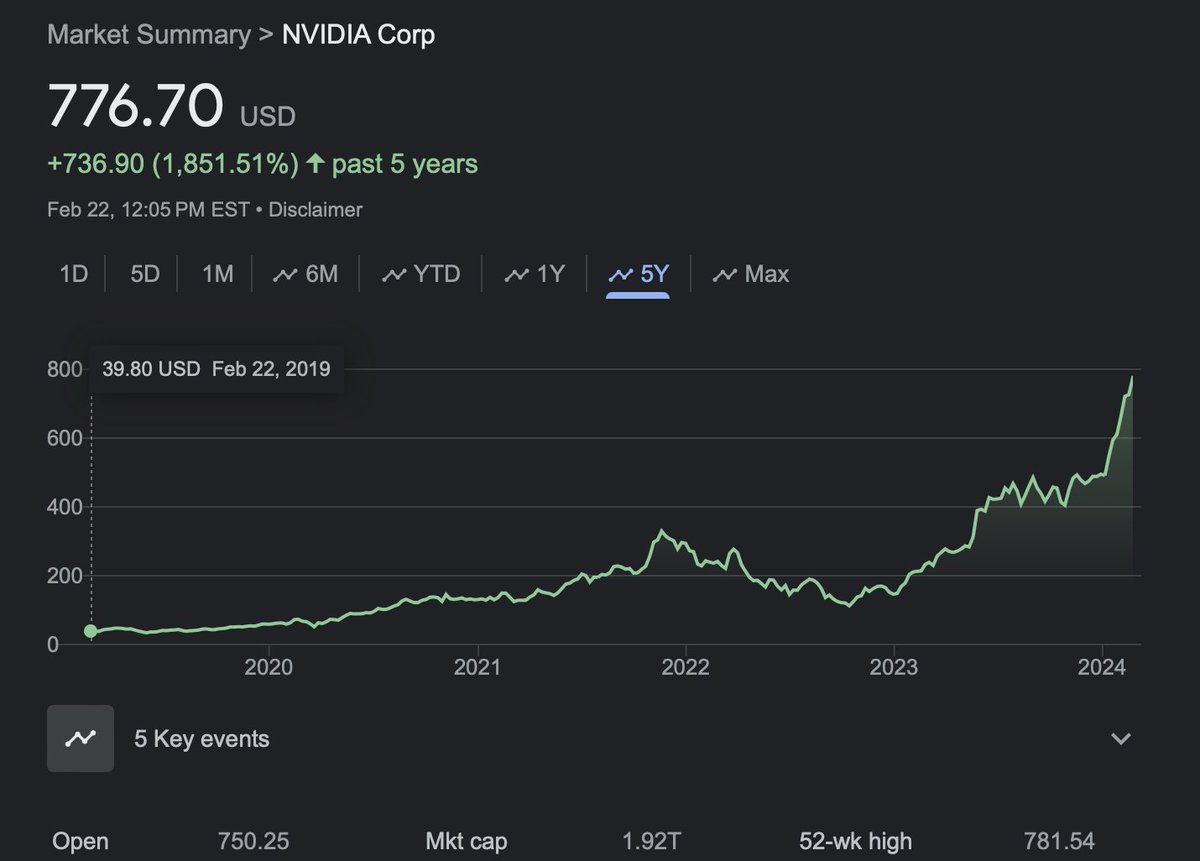1200x861 pixels.
Task: Show the 1Y chart range
Action: [536, 274]
